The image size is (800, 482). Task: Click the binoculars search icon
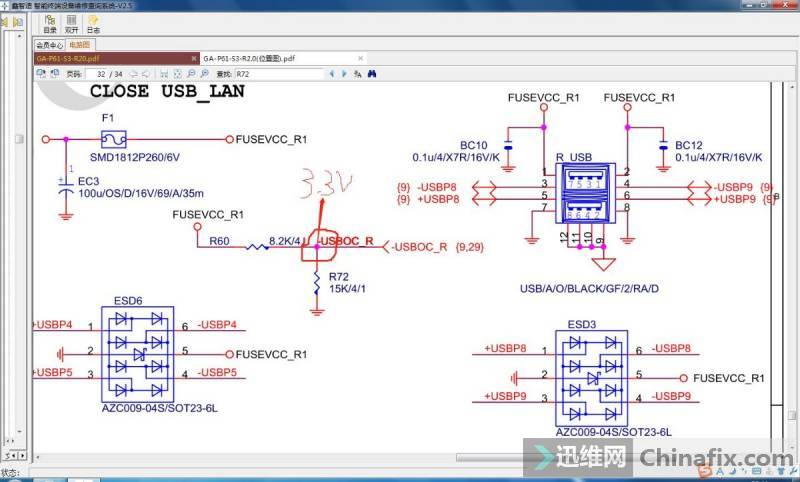tap(371, 74)
